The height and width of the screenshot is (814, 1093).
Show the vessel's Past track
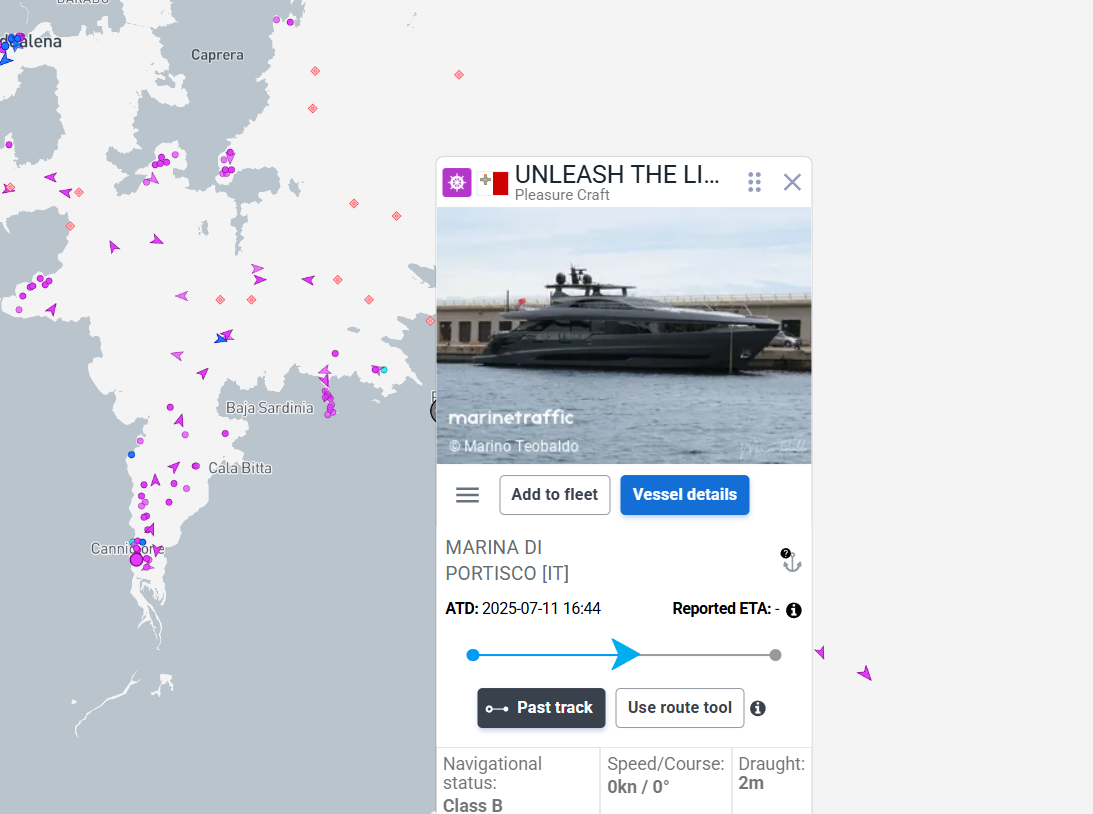[541, 708]
